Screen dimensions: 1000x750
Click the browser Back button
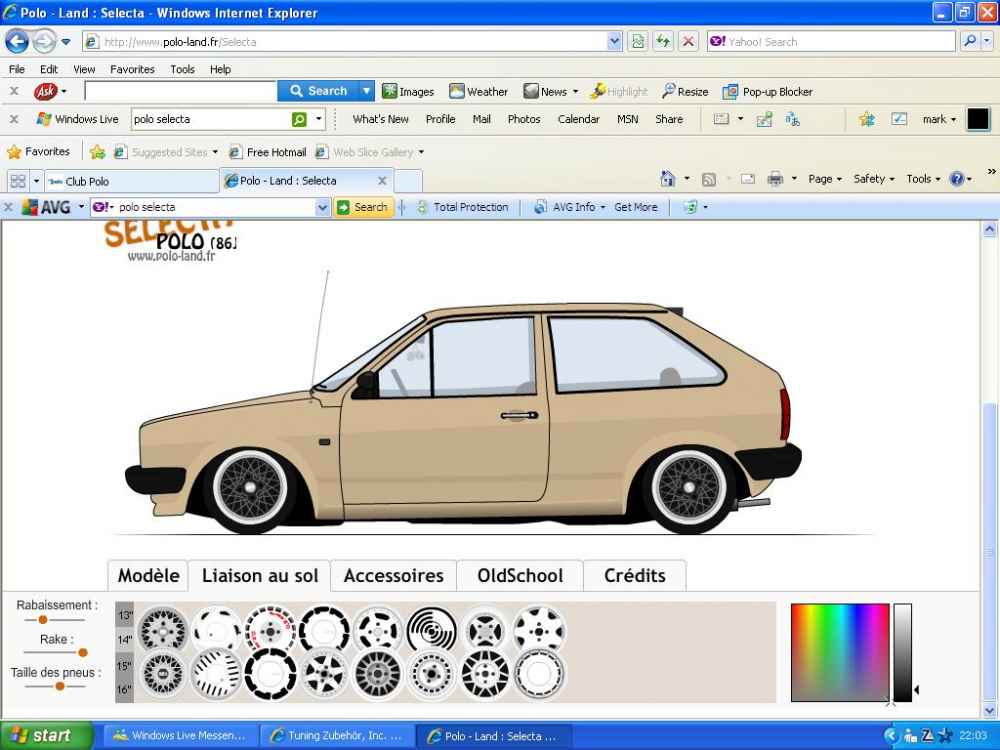point(17,42)
